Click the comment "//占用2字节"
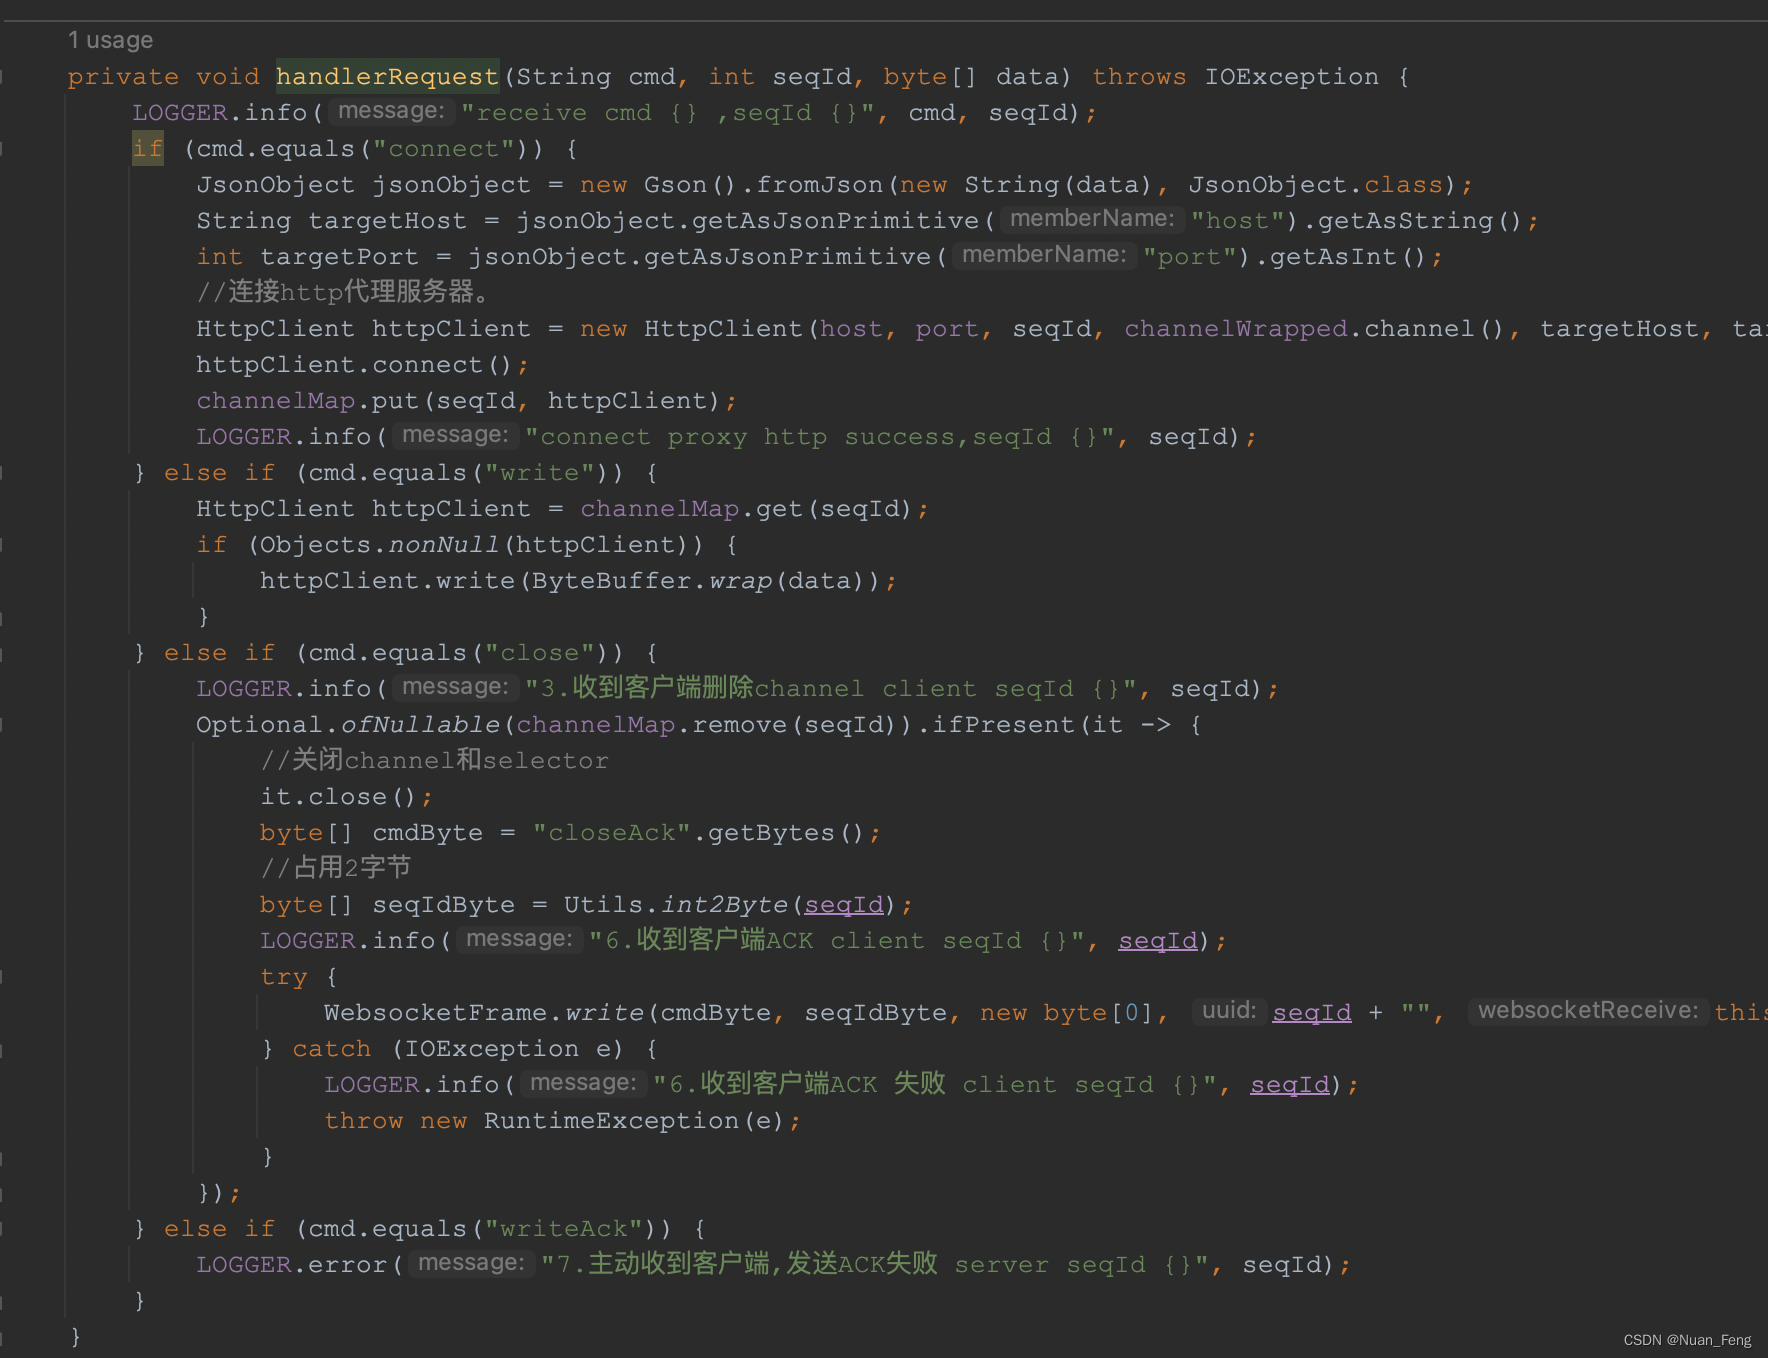This screenshot has width=1768, height=1358. click(336, 867)
